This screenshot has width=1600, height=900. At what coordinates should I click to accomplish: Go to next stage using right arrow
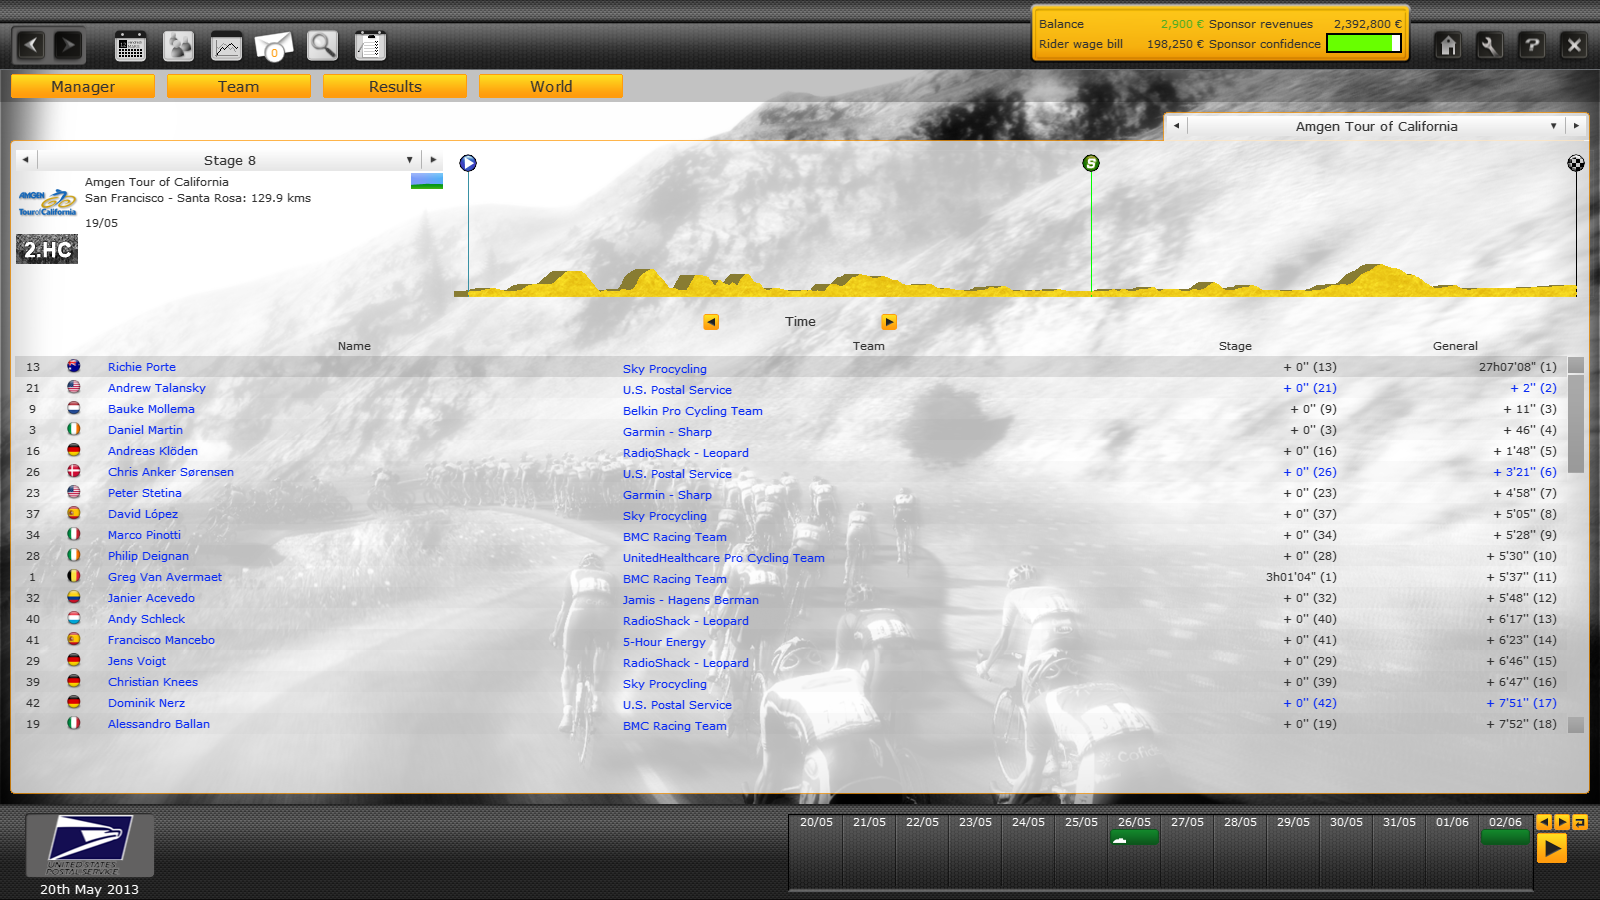tap(433, 160)
